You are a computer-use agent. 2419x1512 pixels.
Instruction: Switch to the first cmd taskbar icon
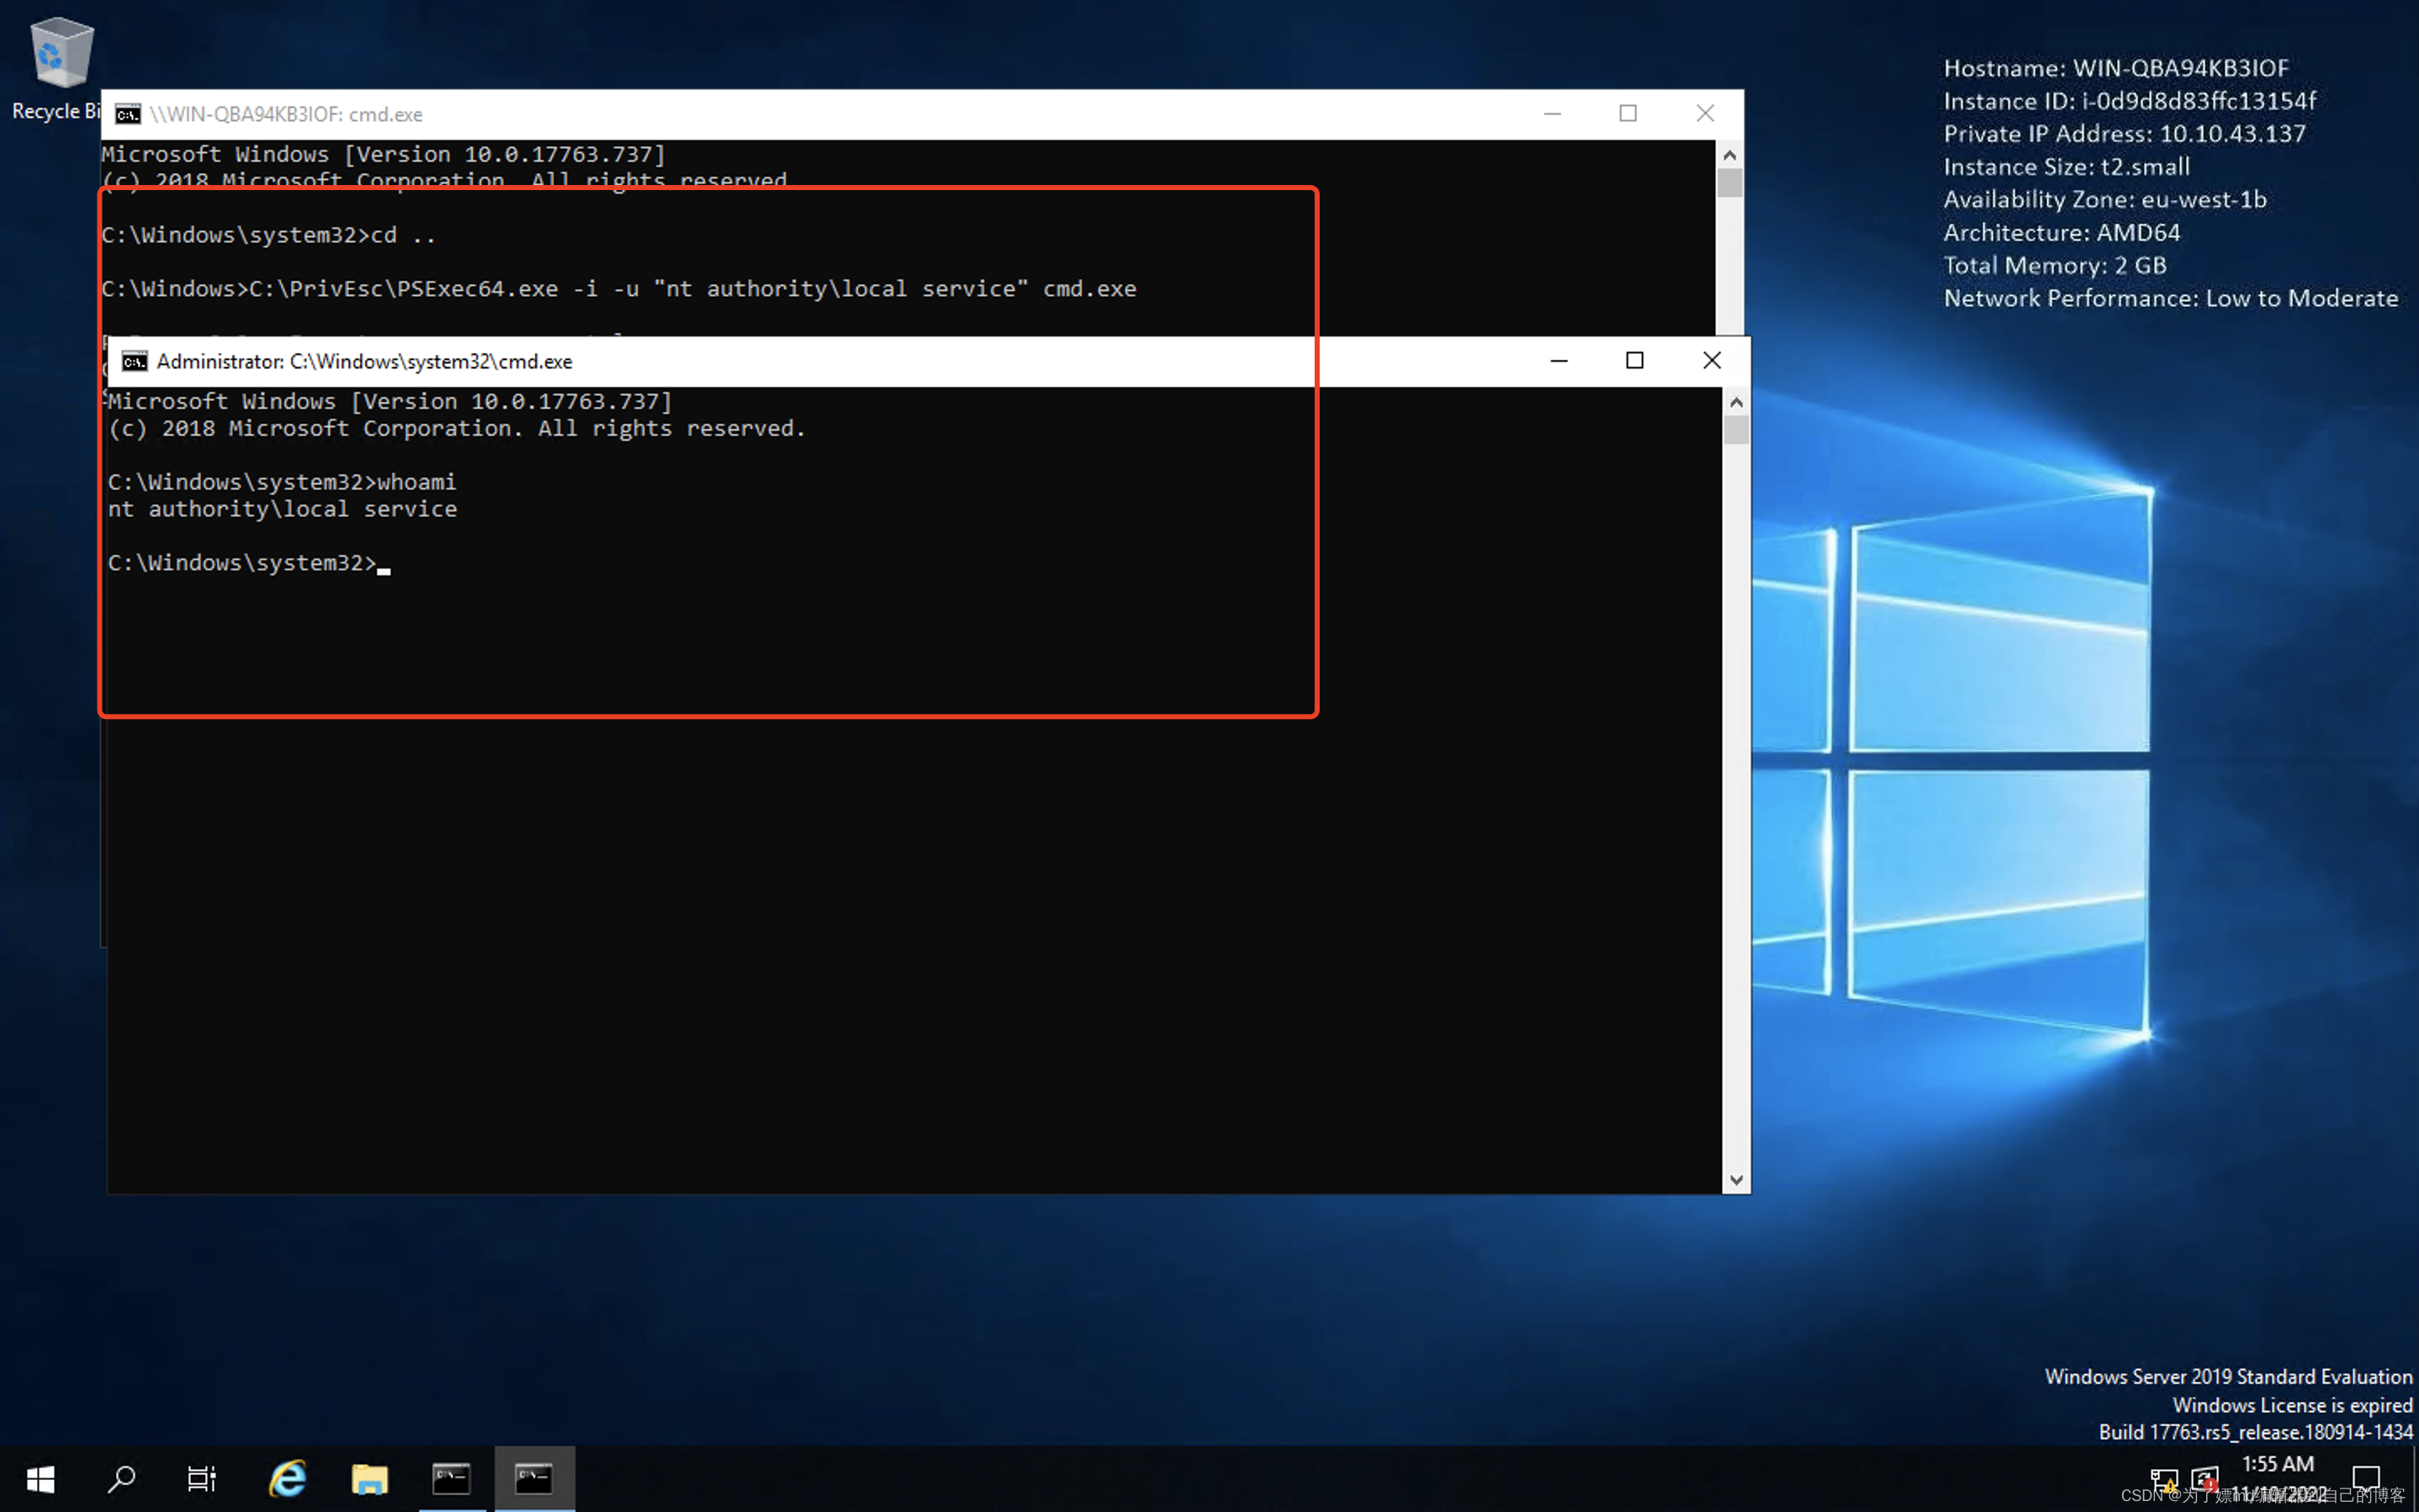[x=451, y=1478]
